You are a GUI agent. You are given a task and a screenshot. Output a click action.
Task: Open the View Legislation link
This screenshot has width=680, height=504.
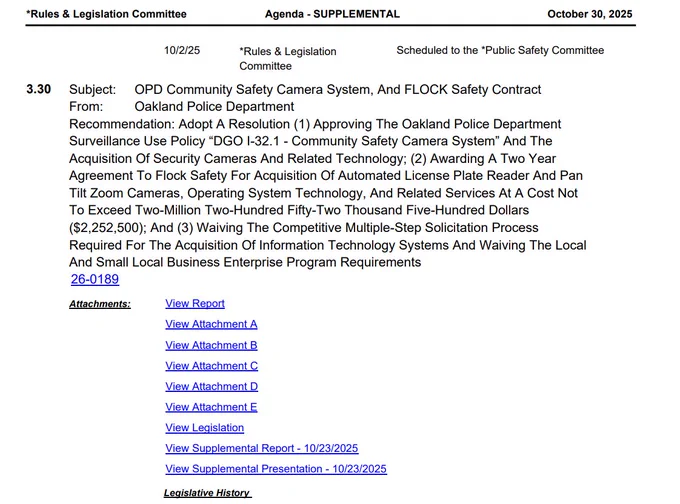(204, 428)
